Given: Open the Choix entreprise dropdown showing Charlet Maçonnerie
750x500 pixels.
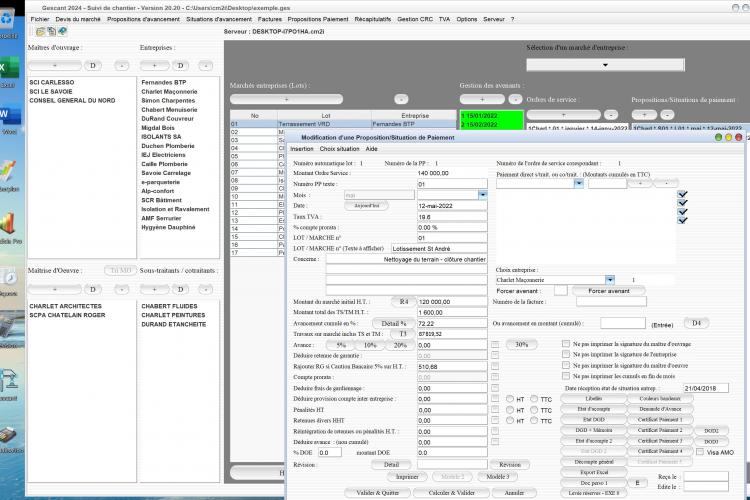Looking at the screenshot, I should pos(610,279).
